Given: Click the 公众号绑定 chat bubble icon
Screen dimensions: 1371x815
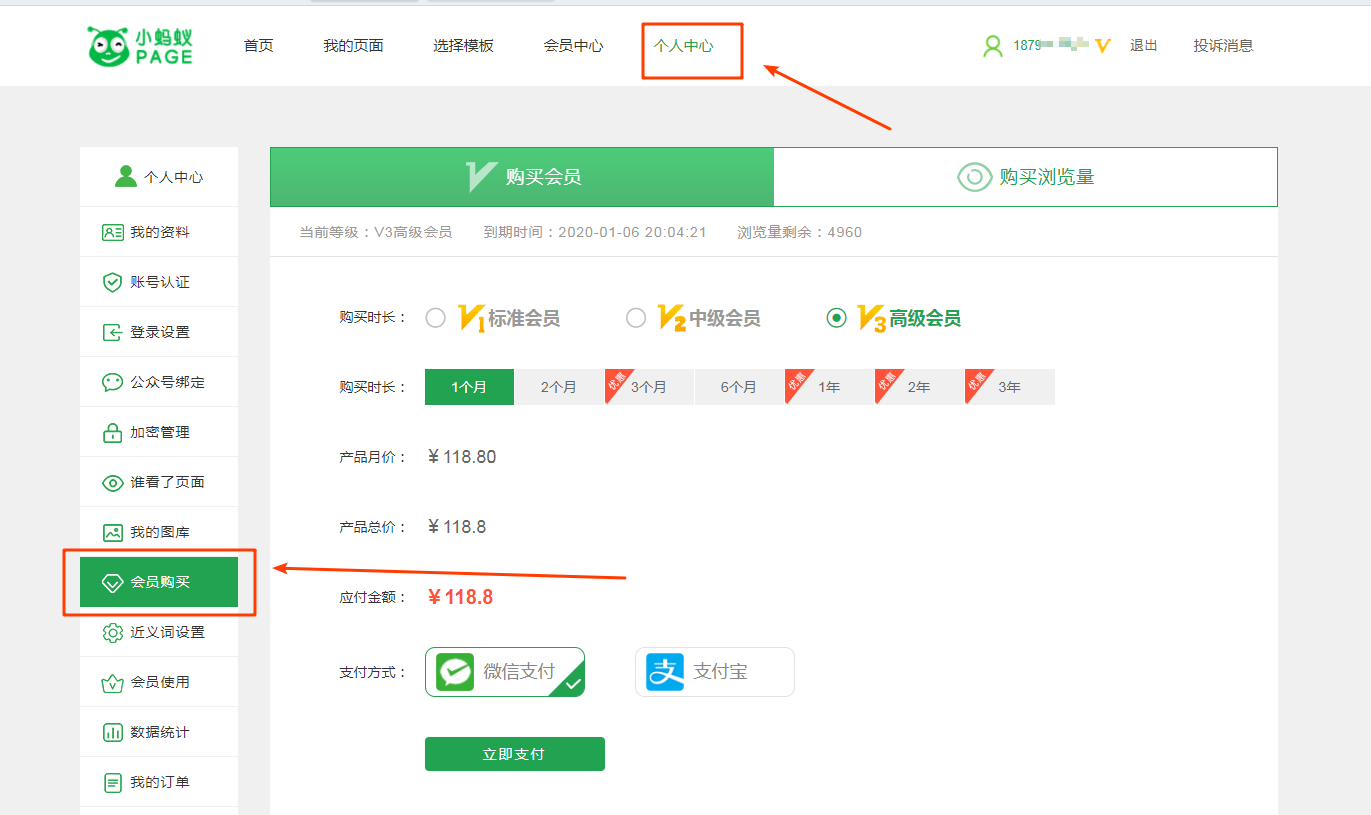Looking at the screenshot, I should coord(113,382).
